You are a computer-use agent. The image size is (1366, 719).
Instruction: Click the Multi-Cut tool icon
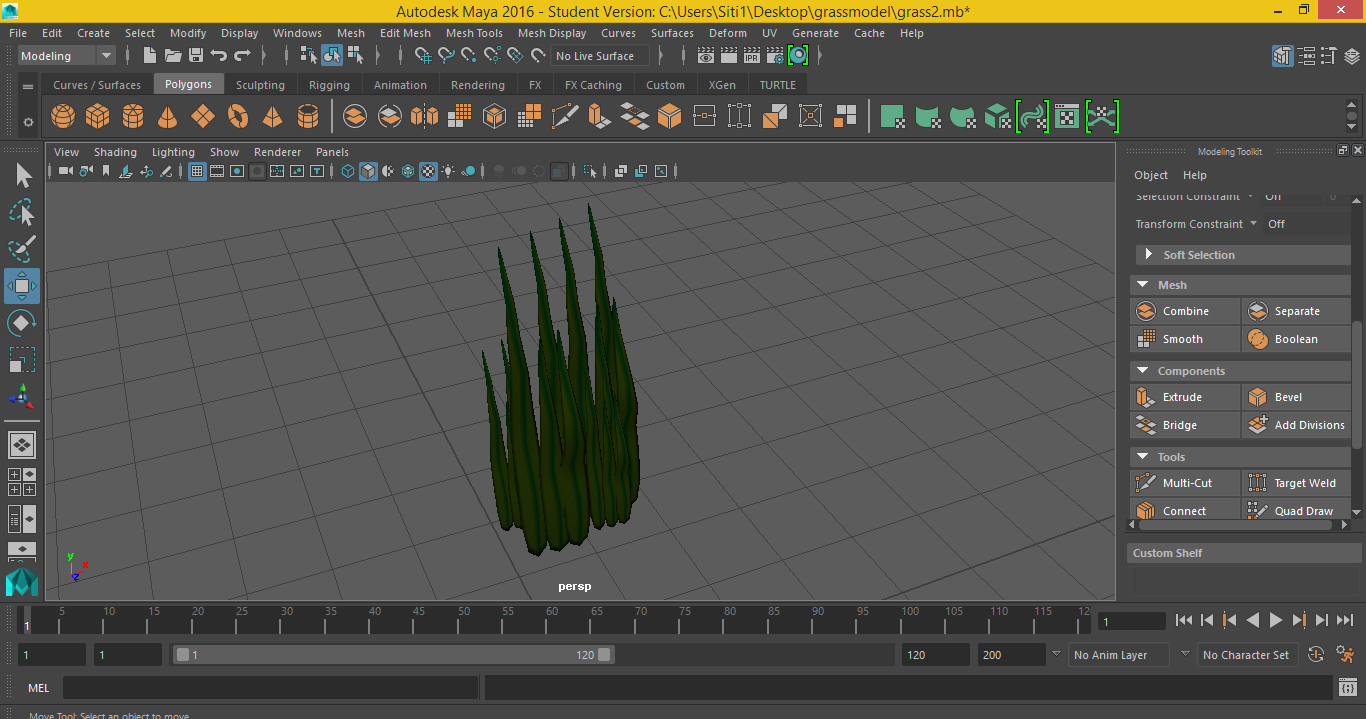pos(1146,484)
